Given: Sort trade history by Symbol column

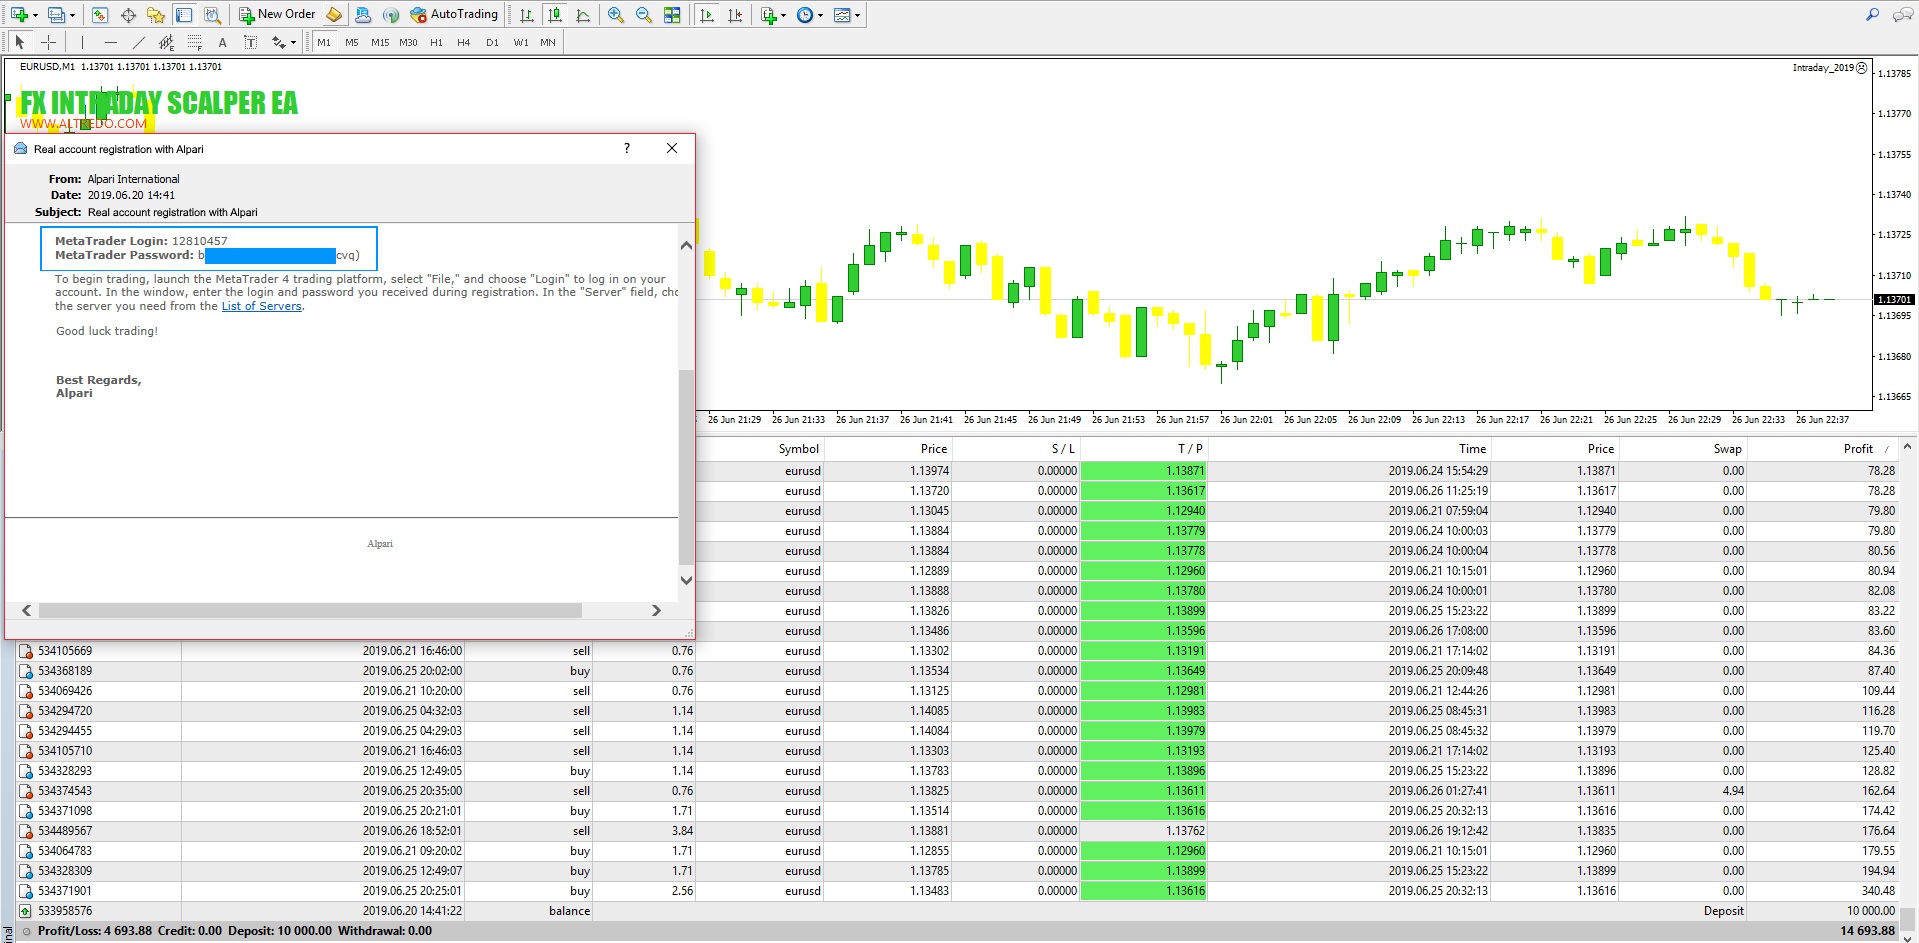Looking at the screenshot, I should pyautogui.click(x=799, y=449).
